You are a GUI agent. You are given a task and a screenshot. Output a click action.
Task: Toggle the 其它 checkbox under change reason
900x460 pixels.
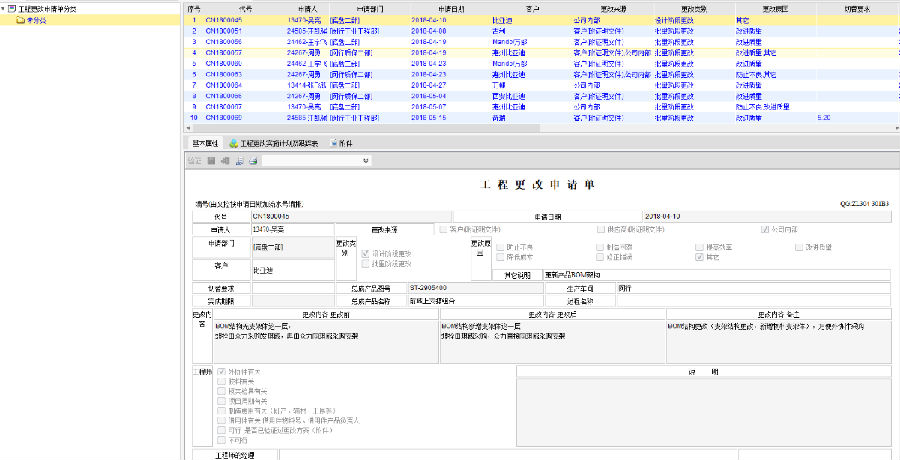(700, 257)
